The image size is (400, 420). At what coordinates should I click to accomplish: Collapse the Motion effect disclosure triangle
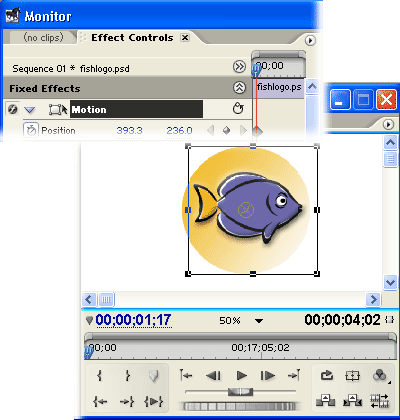point(30,110)
